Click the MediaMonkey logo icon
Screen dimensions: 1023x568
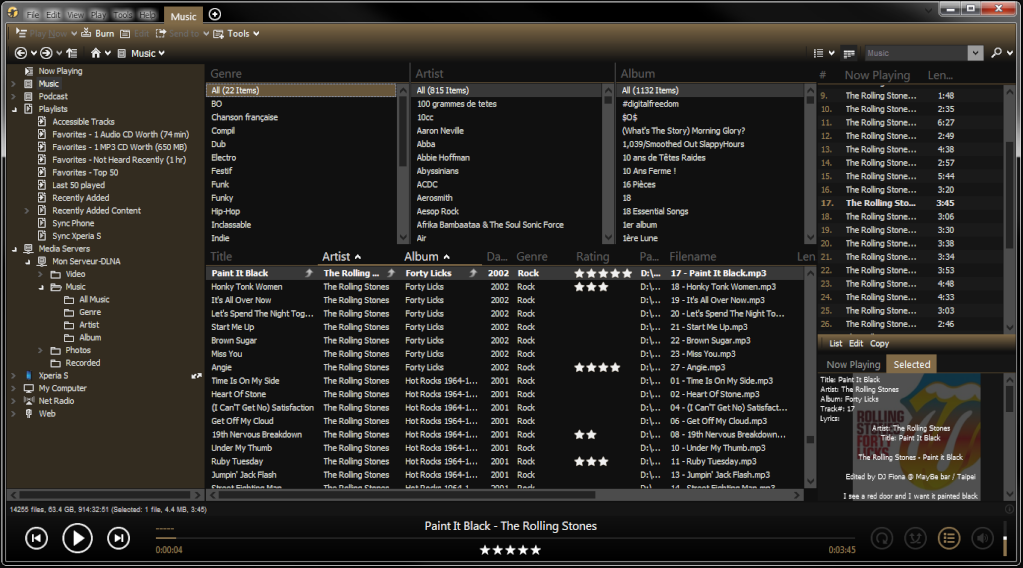point(12,12)
